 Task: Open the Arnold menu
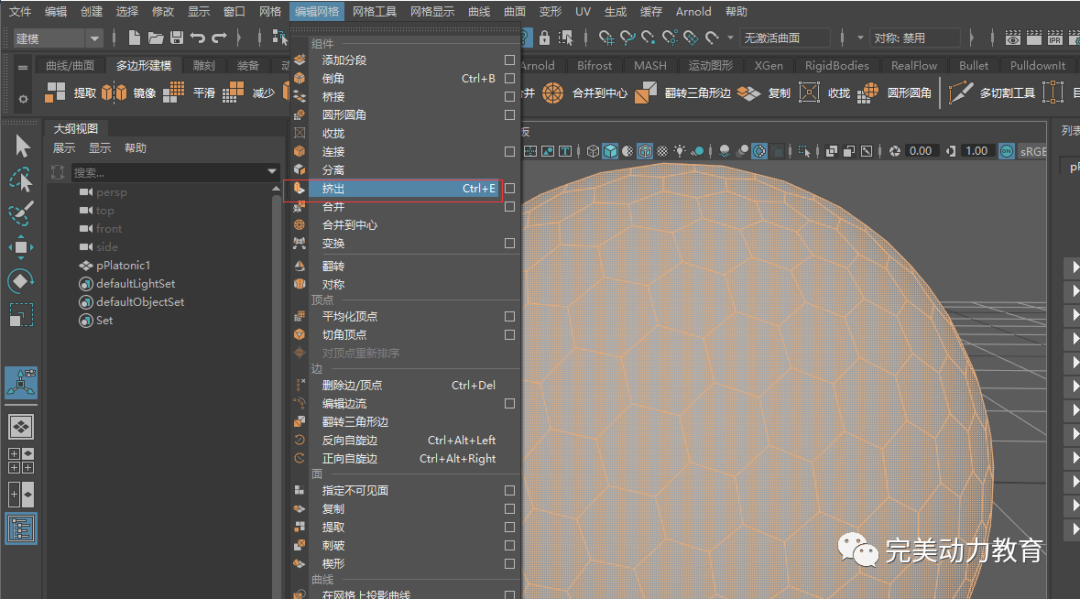(x=693, y=12)
